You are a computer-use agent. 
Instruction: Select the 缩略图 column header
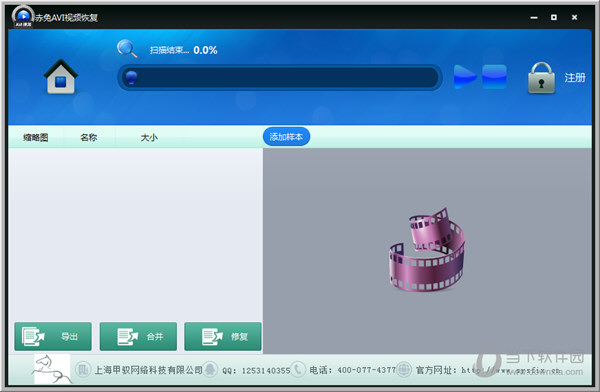(x=36, y=137)
